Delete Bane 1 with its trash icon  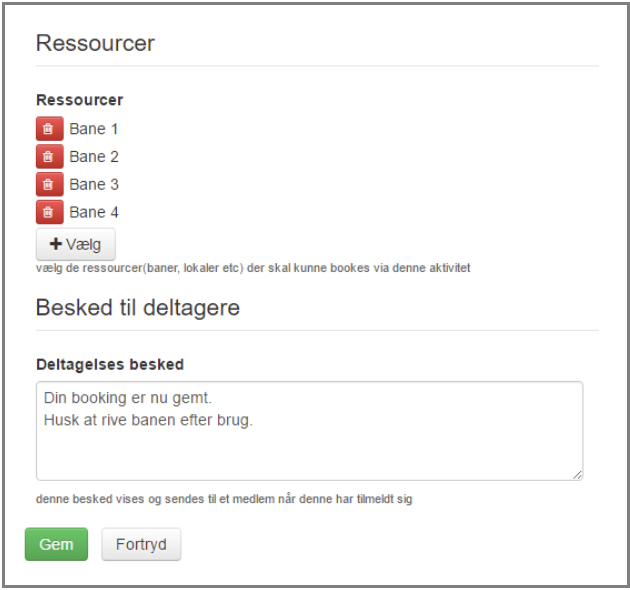(49, 129)
